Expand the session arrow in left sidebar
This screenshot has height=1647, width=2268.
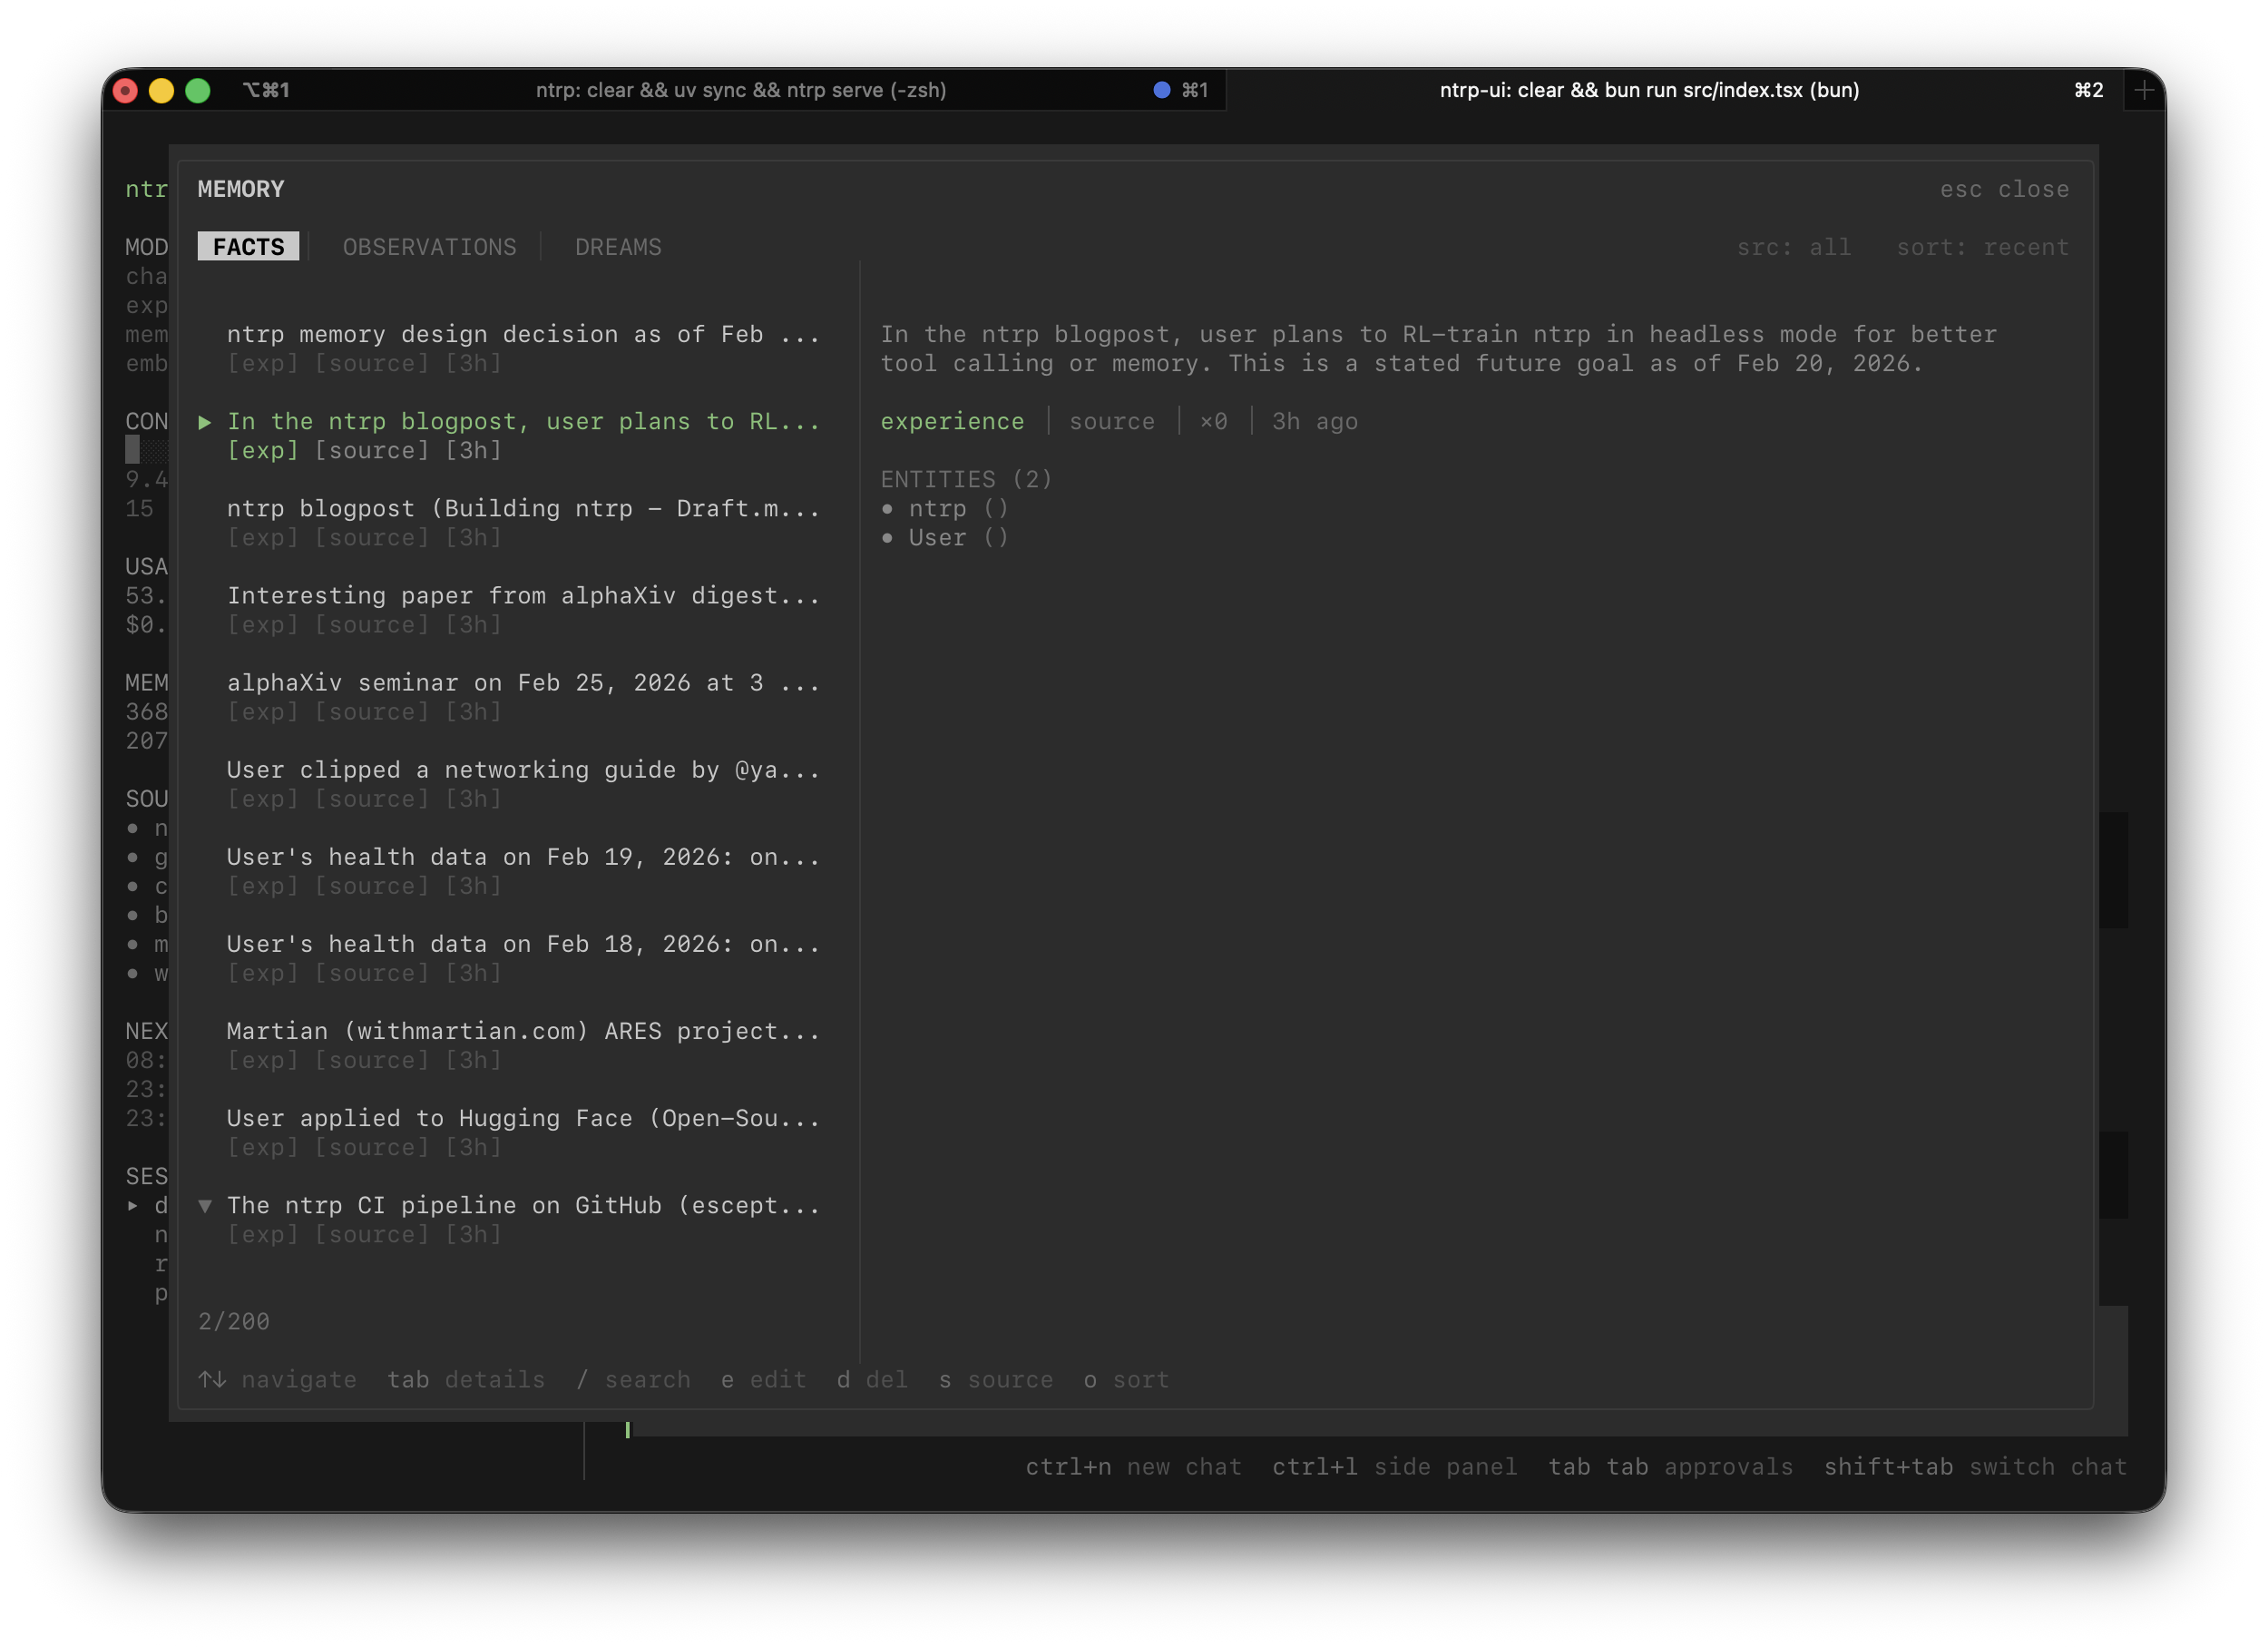pos(133,1206)
